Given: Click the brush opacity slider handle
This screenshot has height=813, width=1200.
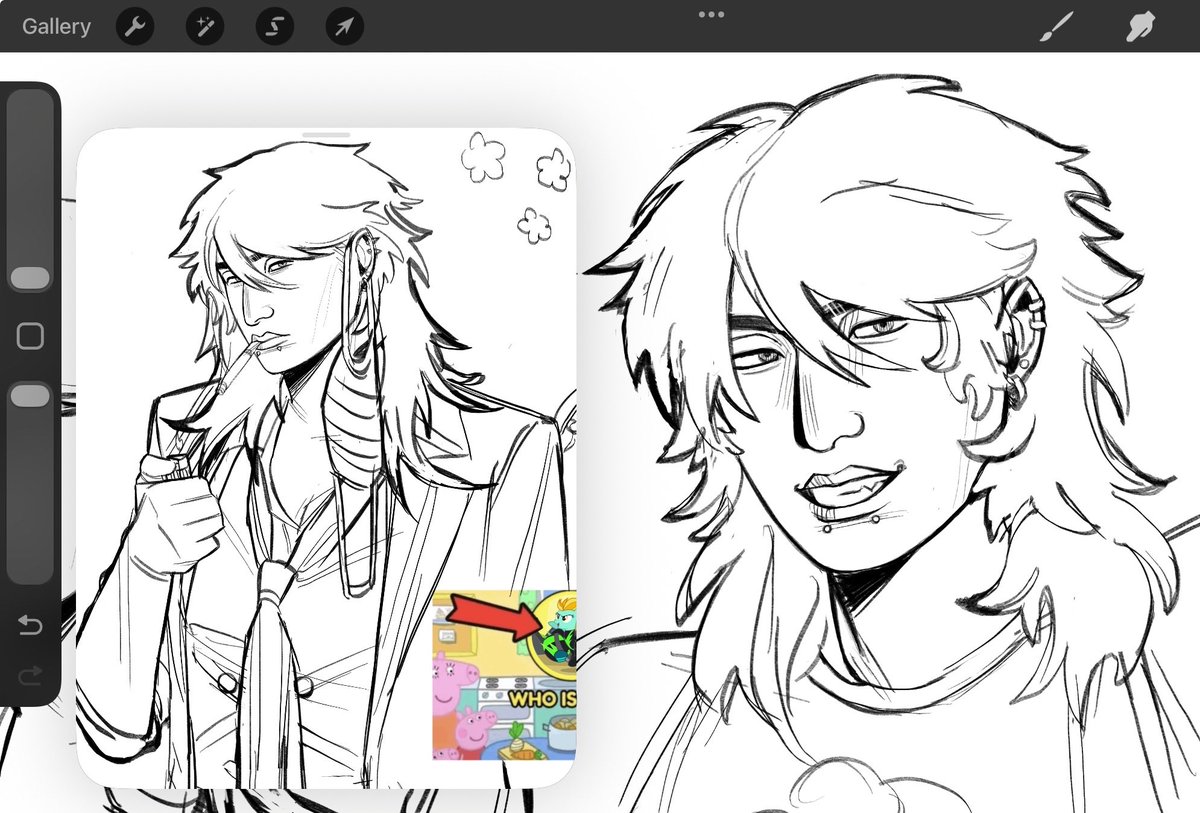Looking at the screenshot, I should [30, 396].
